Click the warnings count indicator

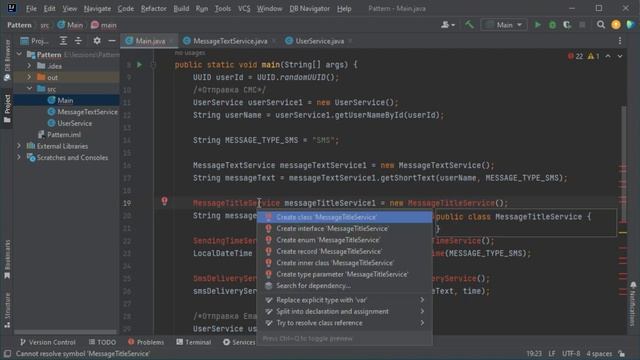pos(593,56)
